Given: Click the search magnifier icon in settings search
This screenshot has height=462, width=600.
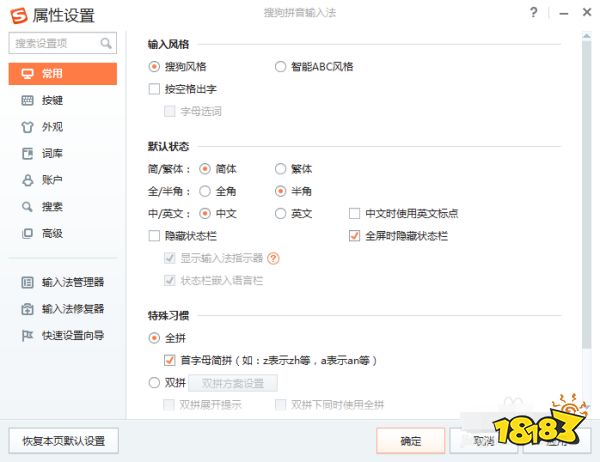Looking at the screenshot, I should [106, 43].
